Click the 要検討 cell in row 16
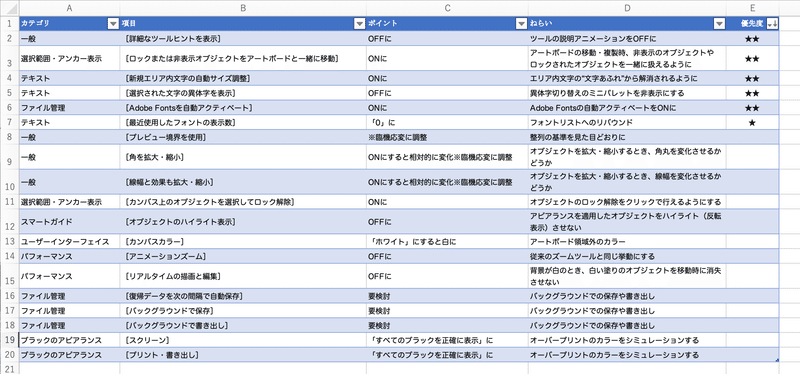The width and height of the screenshot is (800, 374). [x=447, y=296]
